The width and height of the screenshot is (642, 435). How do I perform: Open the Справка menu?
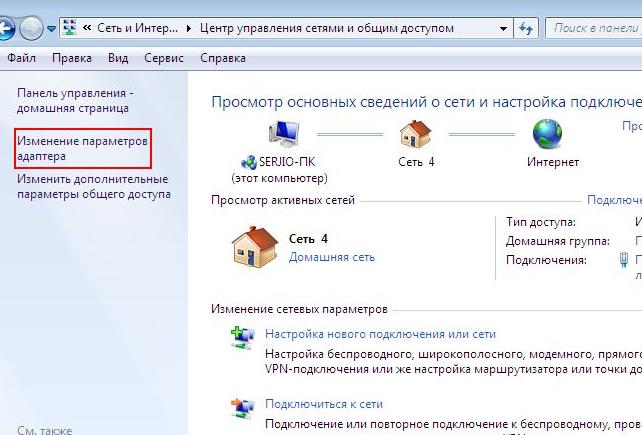222,58
